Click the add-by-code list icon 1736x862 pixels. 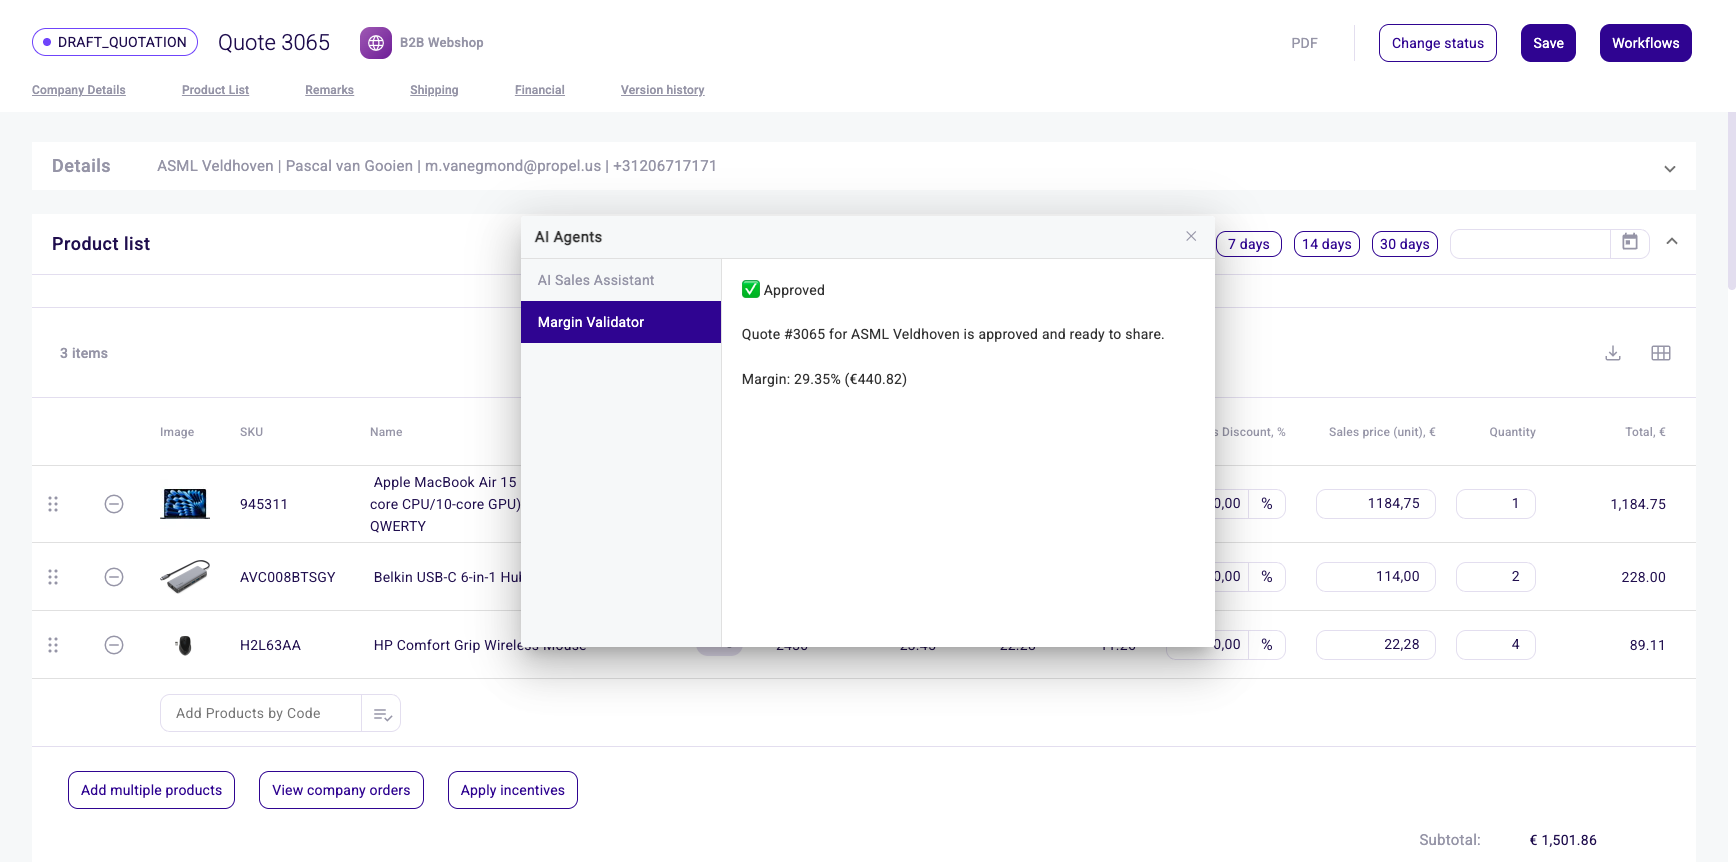coord(382,714)
